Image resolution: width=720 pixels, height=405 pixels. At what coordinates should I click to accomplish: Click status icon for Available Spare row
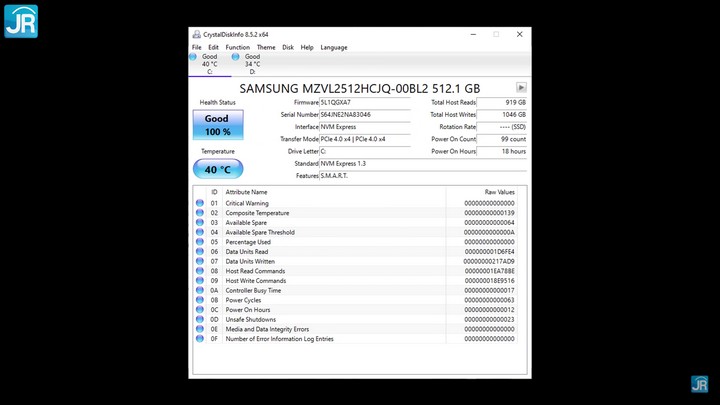tap(200, 222)
